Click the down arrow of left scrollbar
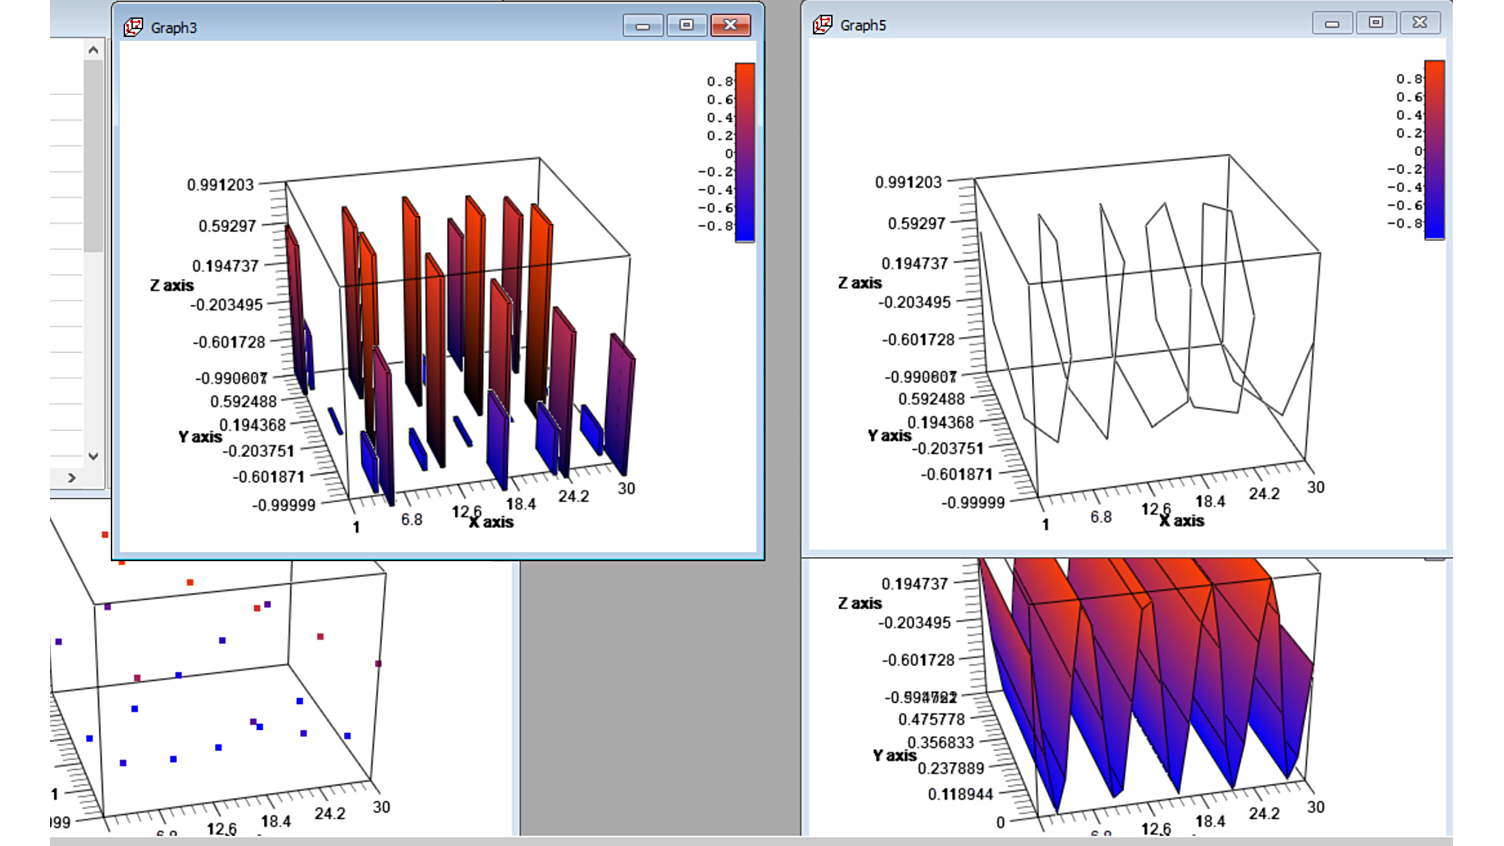Viewport: 1504px width, 846px height. click(93, 456)
